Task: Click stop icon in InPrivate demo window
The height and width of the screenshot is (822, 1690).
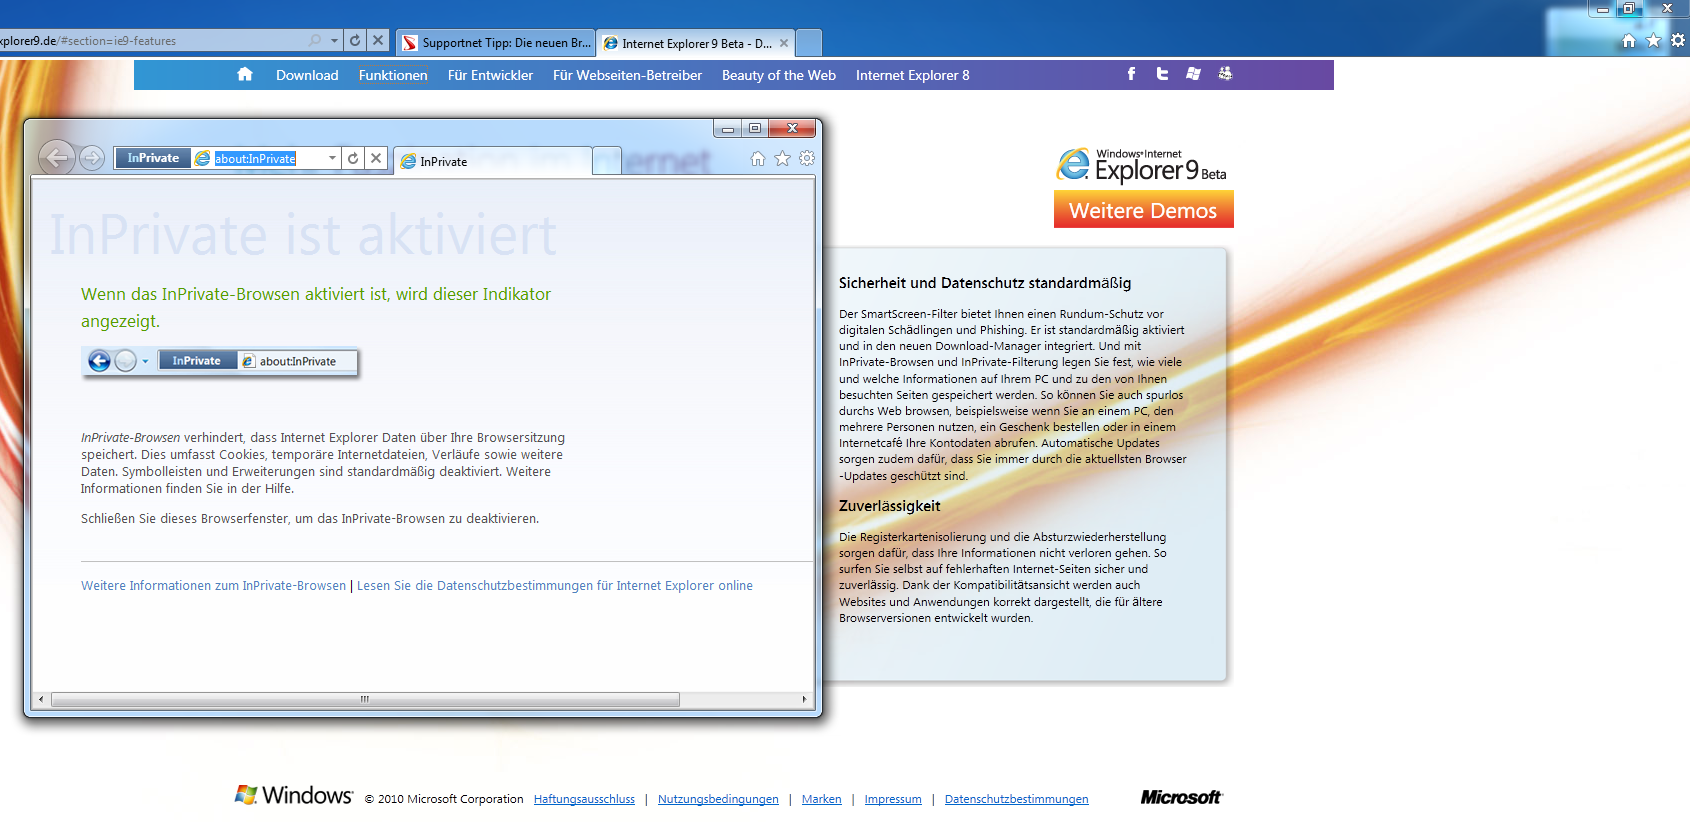Action: [376, 158]
